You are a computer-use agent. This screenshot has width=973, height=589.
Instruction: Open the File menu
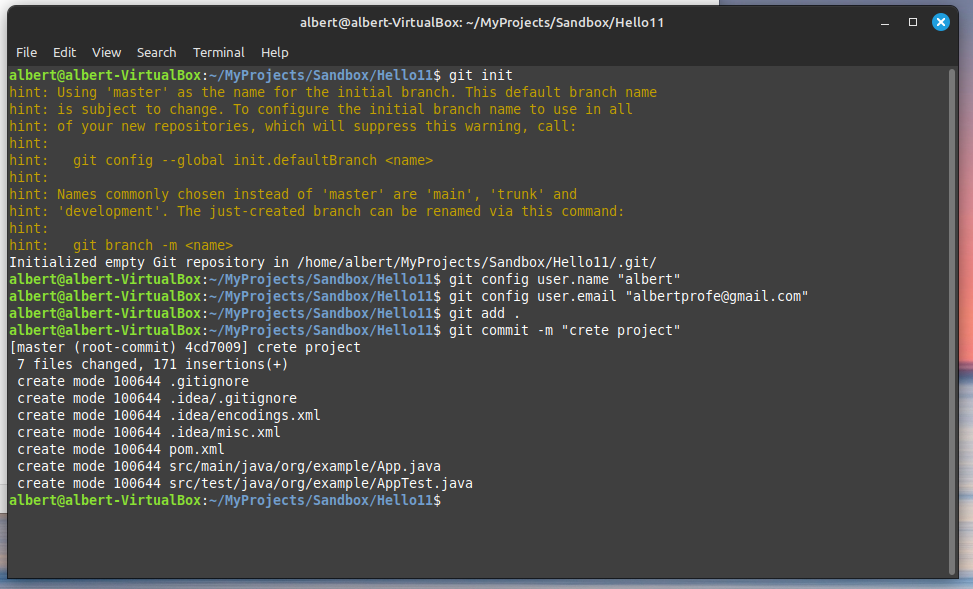(26, 53)
